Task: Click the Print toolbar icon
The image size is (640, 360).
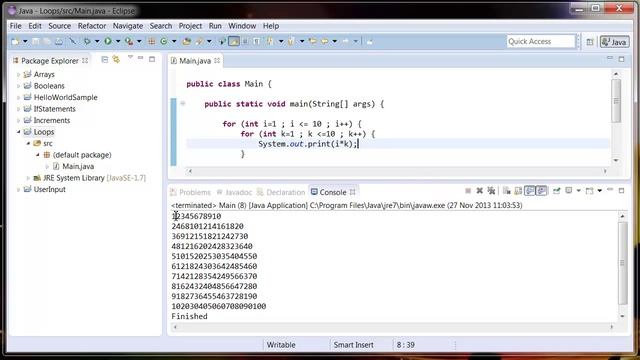Action: click(x=59, y=41)
